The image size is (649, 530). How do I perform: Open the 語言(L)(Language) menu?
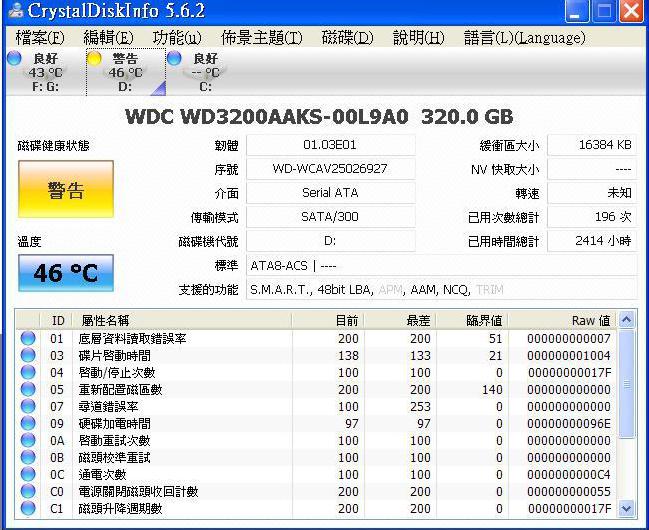tap(524, 38)
